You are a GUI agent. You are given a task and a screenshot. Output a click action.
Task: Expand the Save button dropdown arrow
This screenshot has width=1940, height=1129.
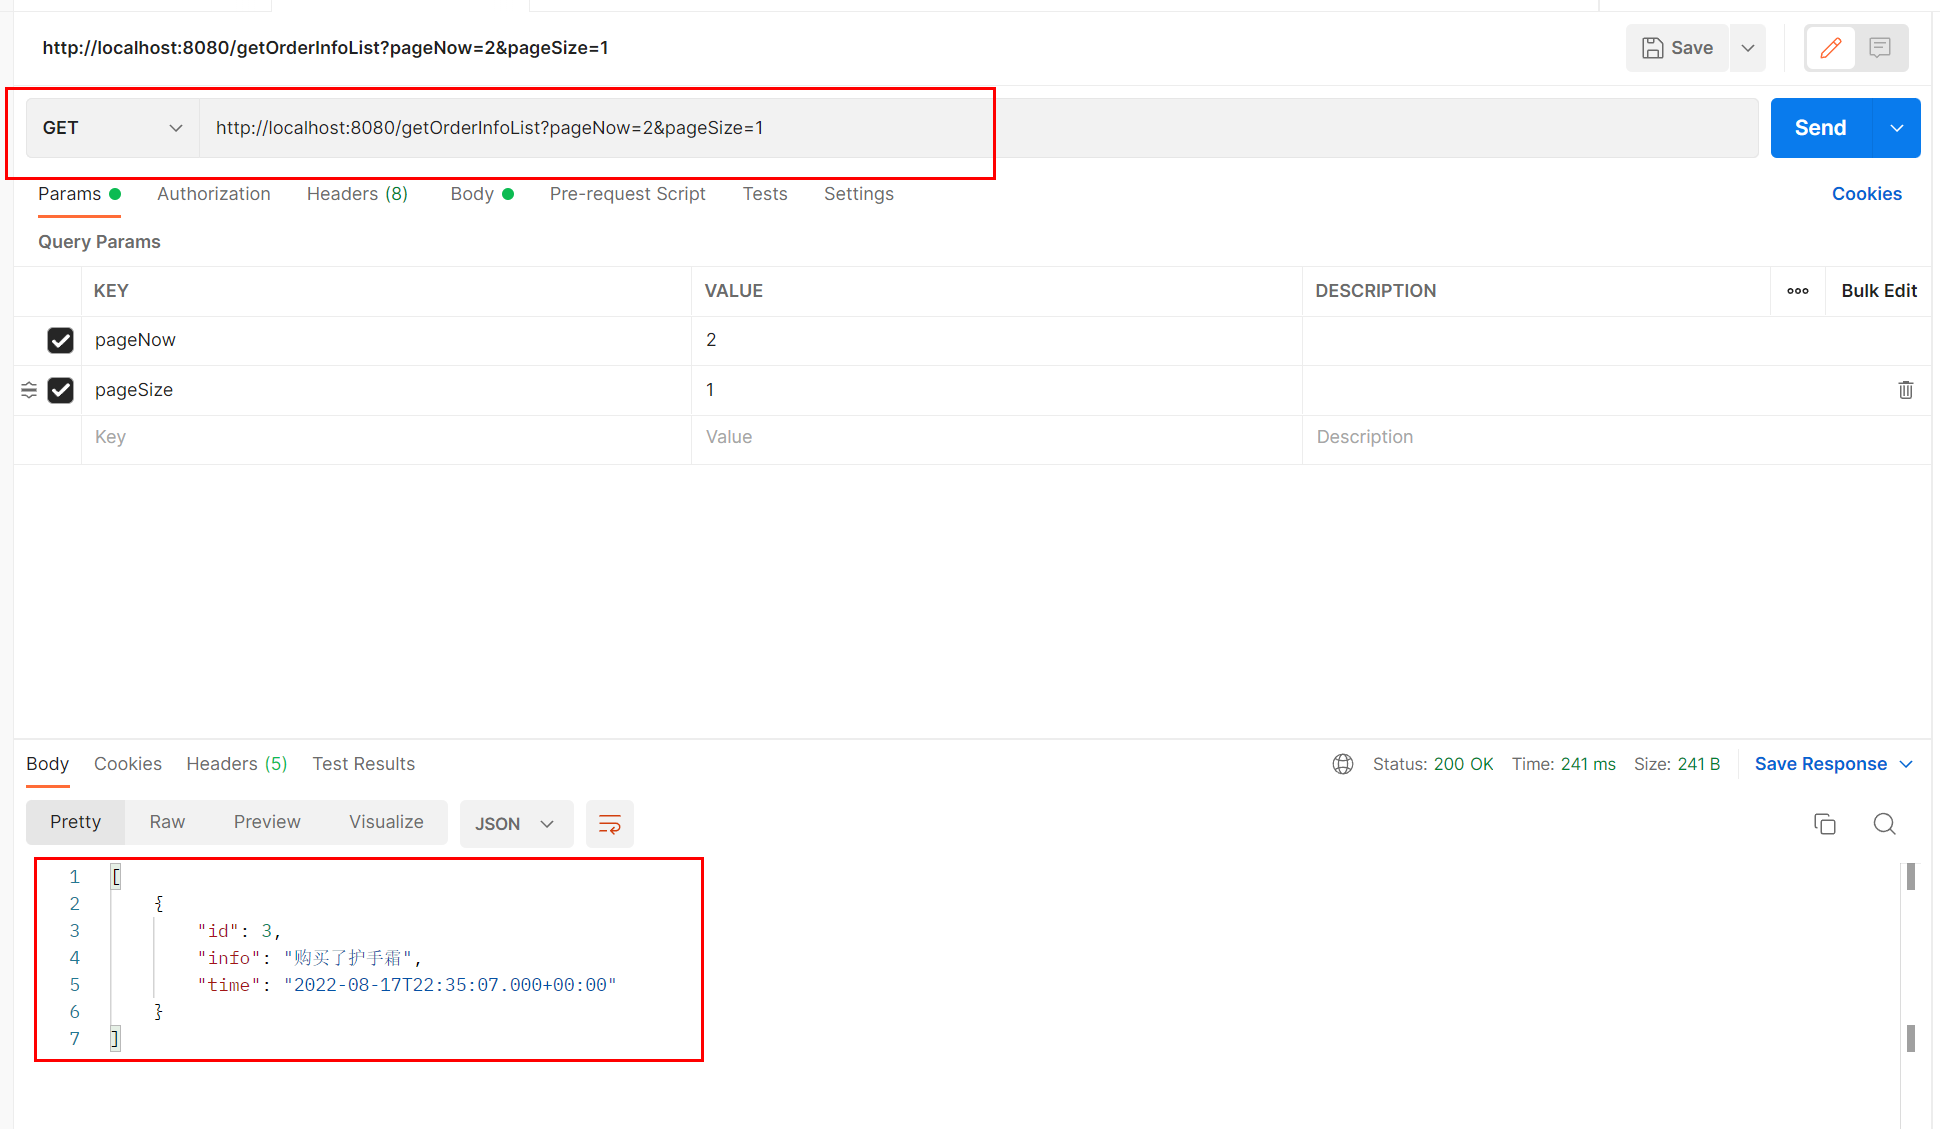[1747, 48]
